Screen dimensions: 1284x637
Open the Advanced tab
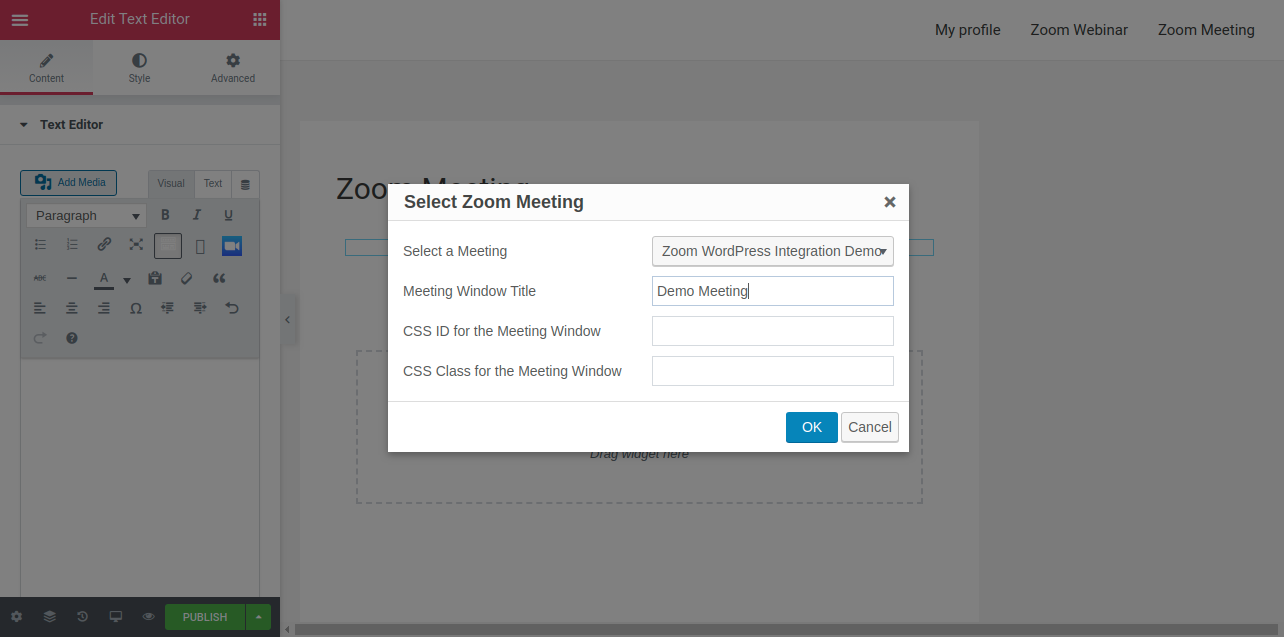(233, 68)
